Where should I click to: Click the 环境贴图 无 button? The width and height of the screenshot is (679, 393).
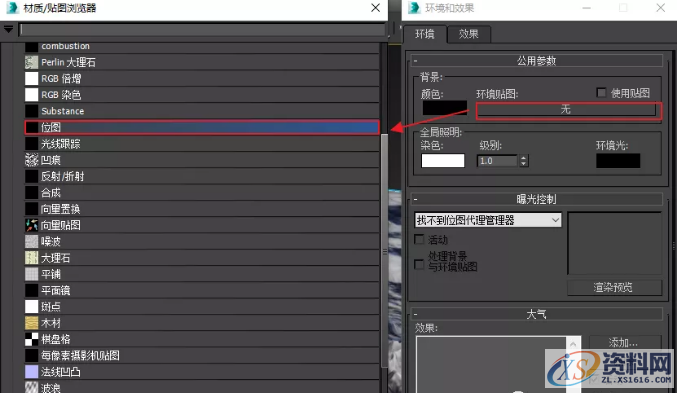click(566, 110)
